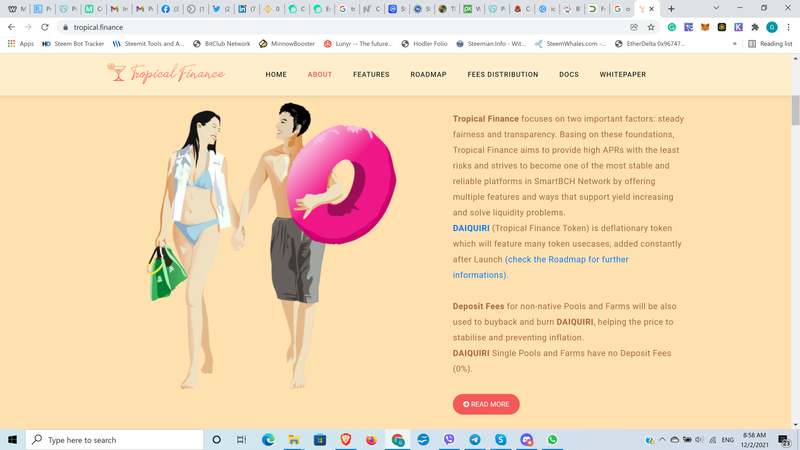Click the READ MORE button
The width and height of the screenshot is (800, 450).
tap(486, 404)
